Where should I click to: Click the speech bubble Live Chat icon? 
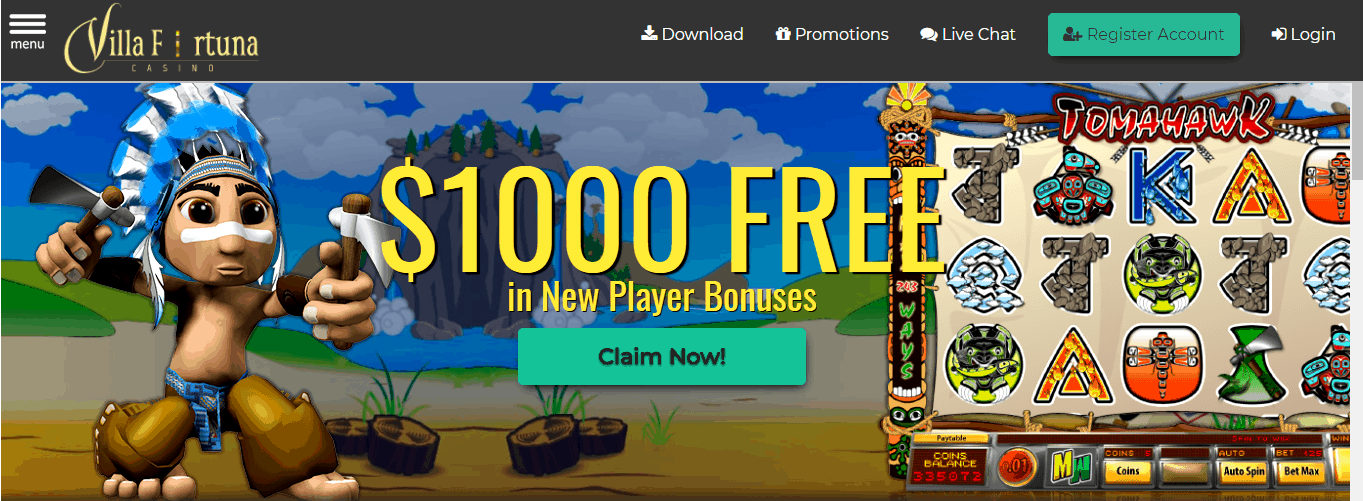[x=928, y=34]
